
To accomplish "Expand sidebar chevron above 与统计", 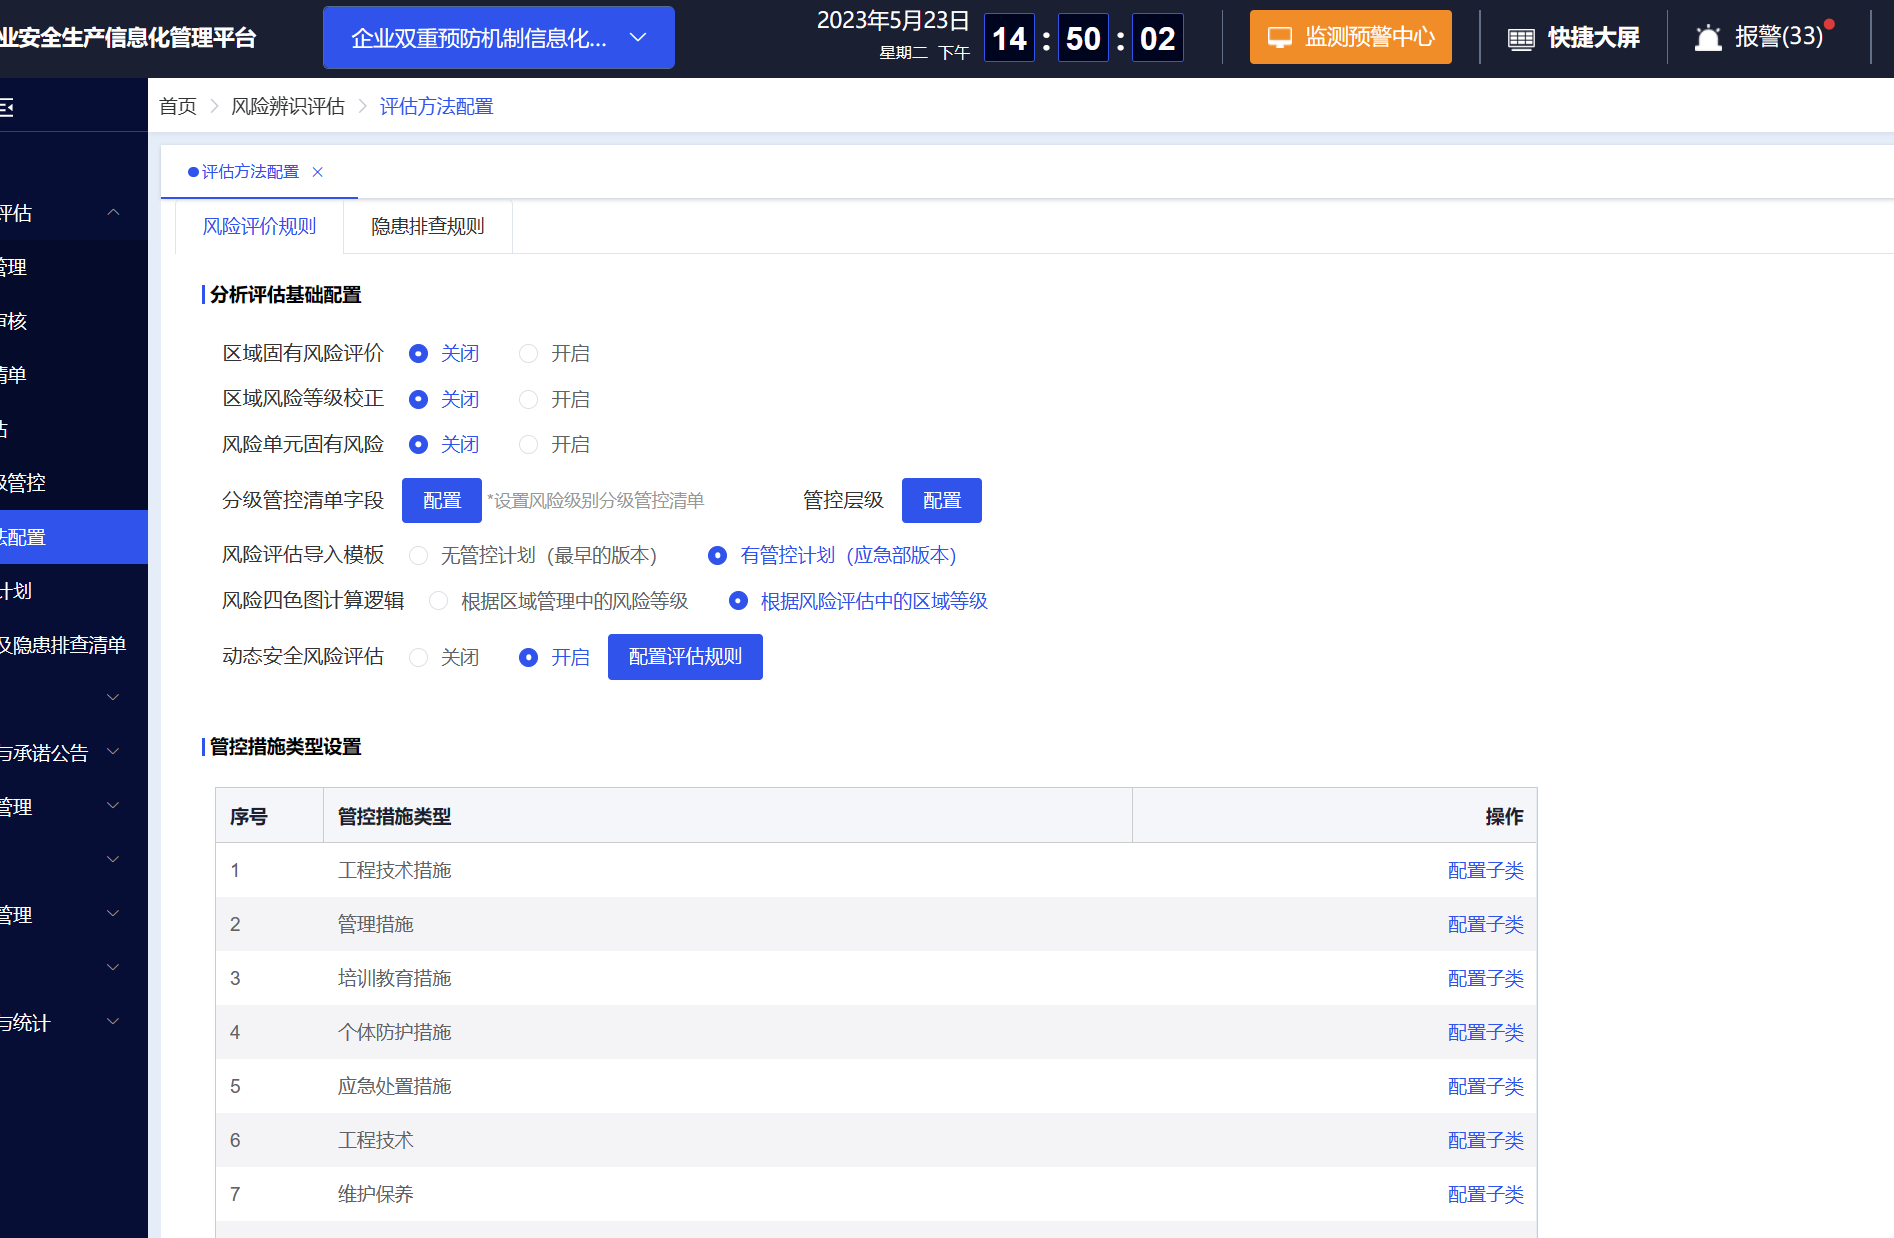I will pyautogui.click(x=113, y=967).
